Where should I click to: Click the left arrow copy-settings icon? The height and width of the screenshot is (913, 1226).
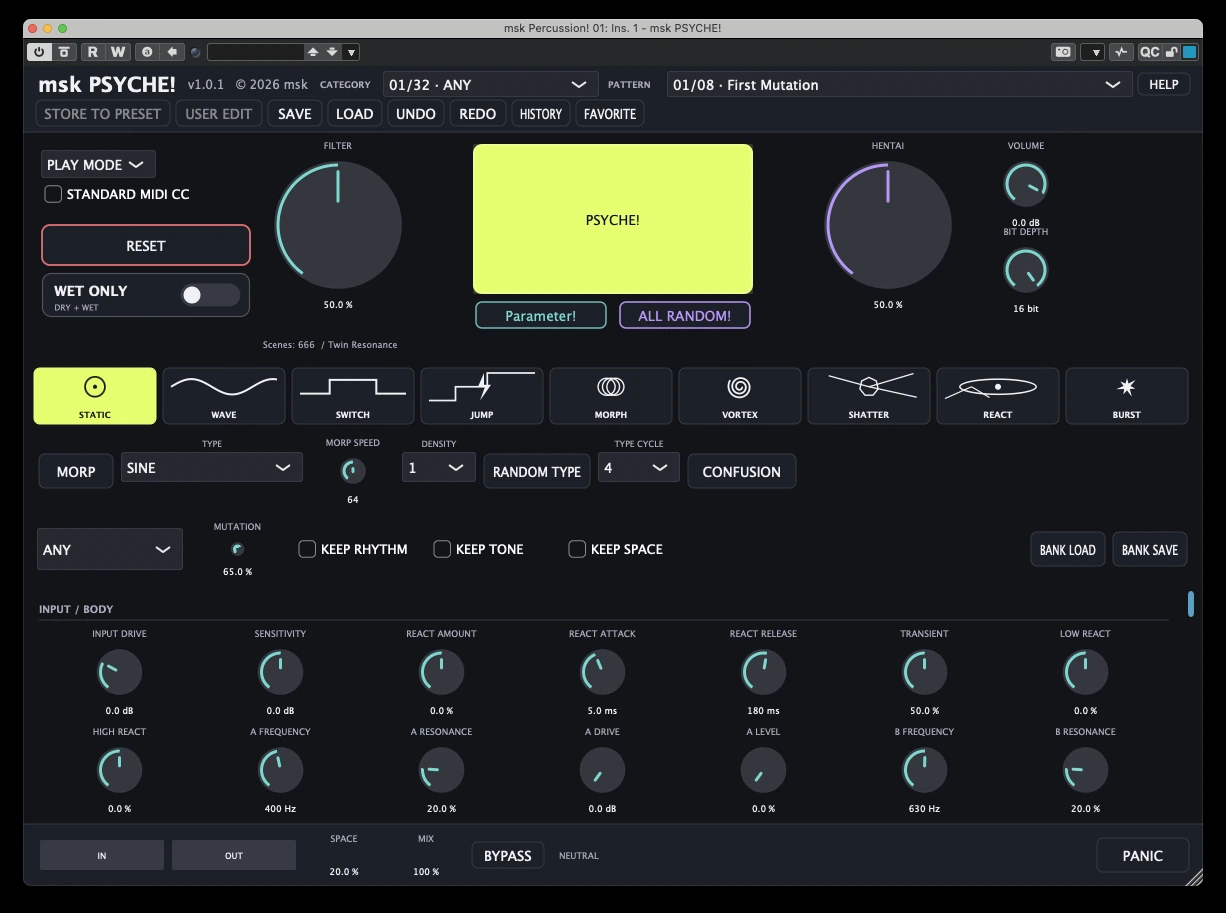172,52
